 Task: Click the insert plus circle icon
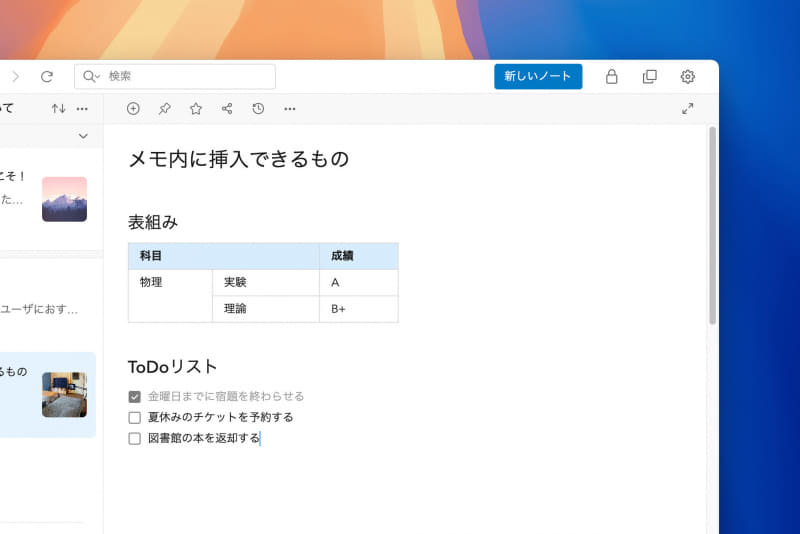point(133,108)
